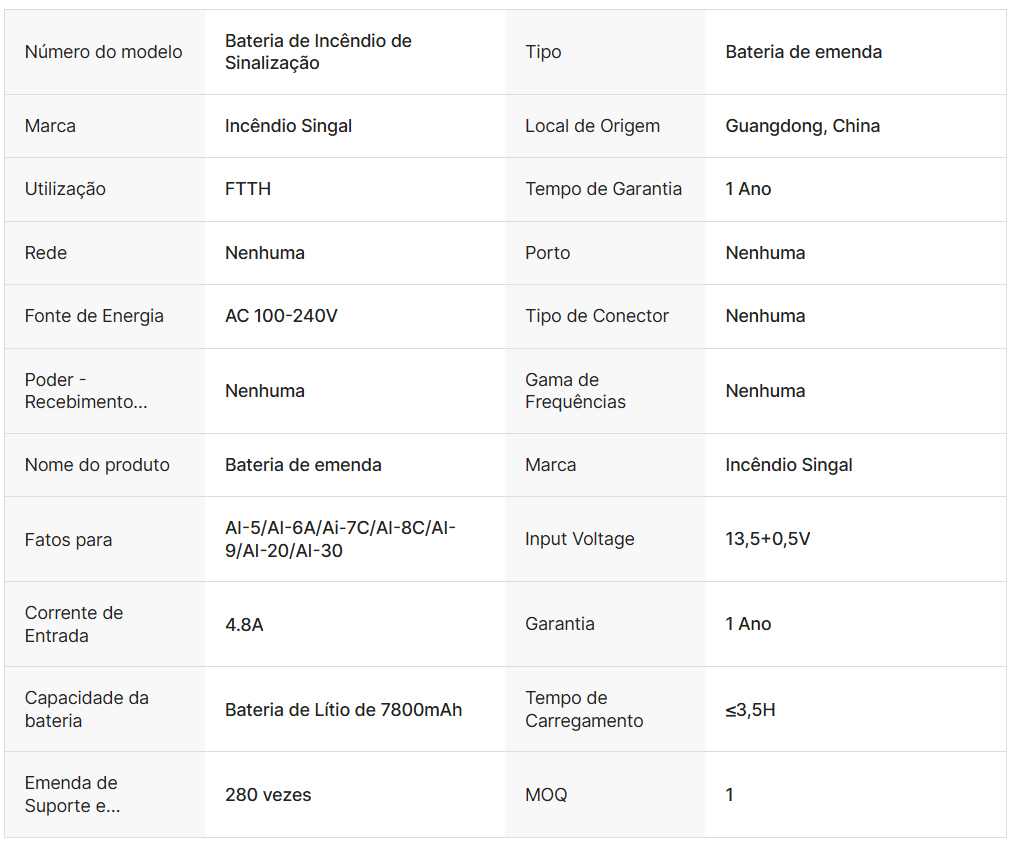Click the 'Guangdong, China' origin value

pyautogui.click(x=802, y=126)
